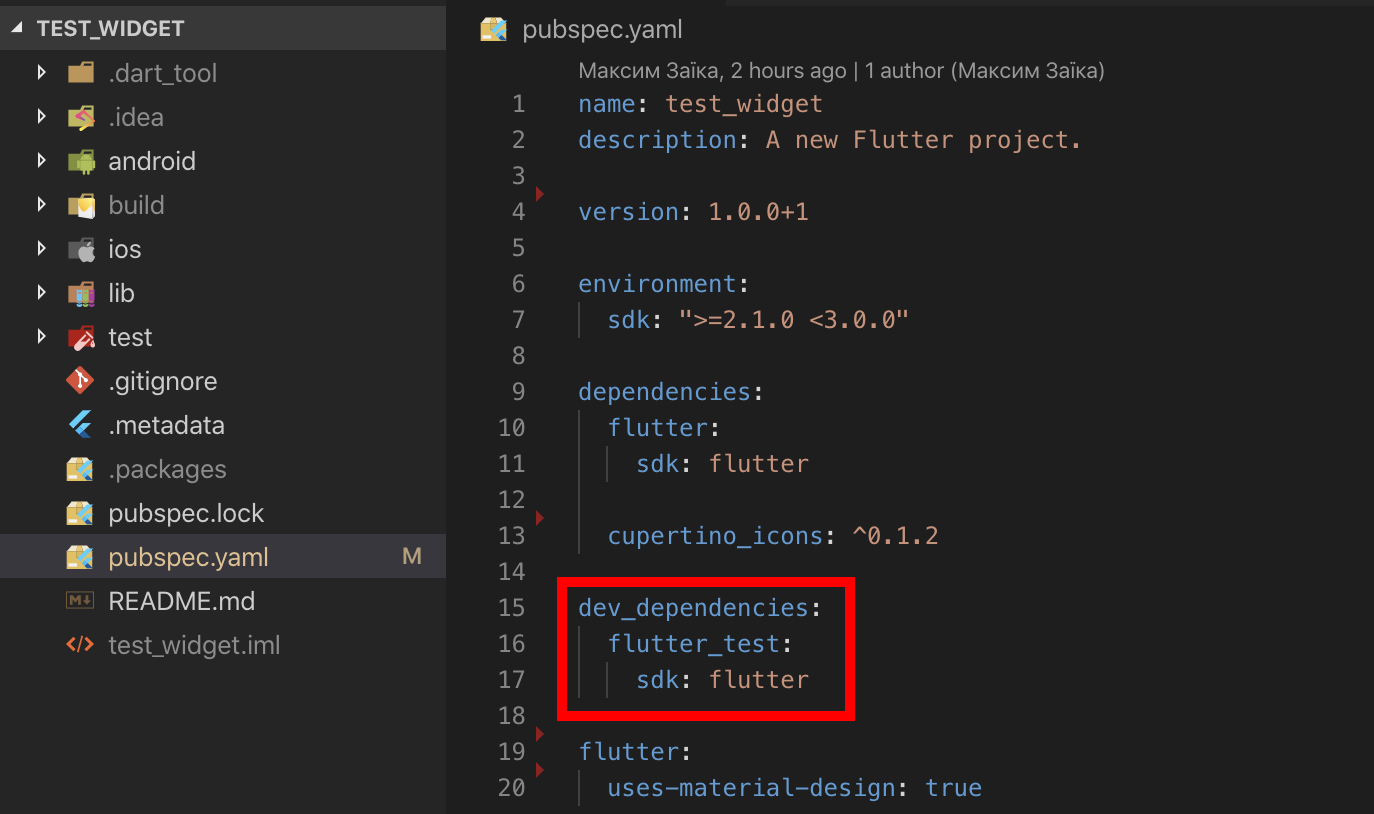Click the README.md markdown icon
1374x814 pixels.
[80, 601]
